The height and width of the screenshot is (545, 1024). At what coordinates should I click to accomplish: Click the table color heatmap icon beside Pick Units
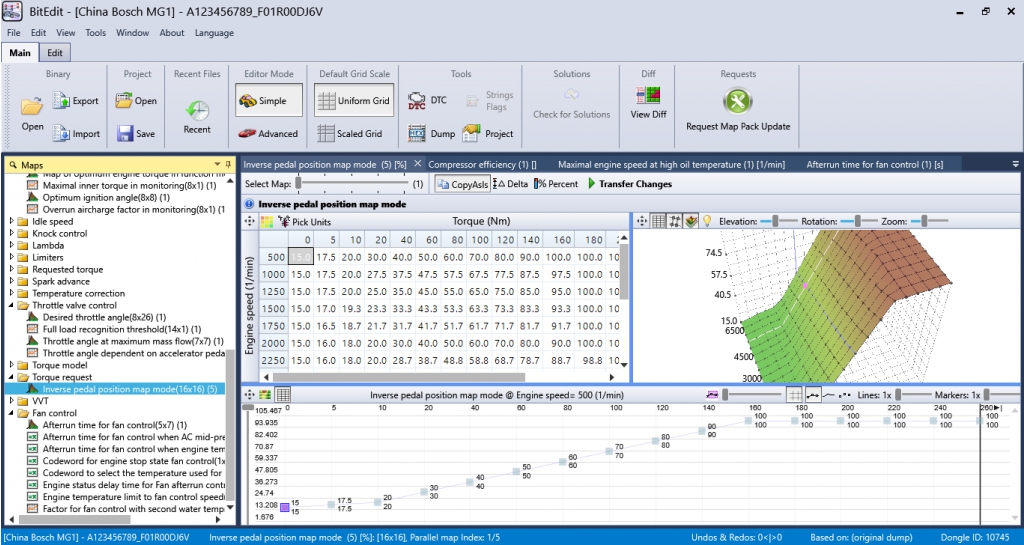[266, 222]
